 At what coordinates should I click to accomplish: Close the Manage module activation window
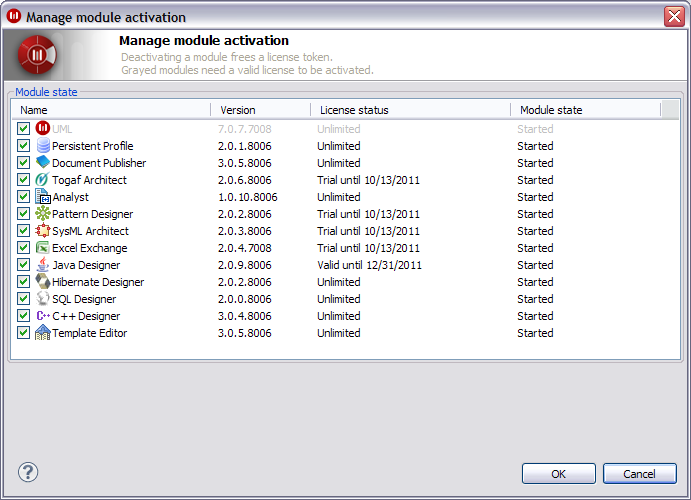674,17
